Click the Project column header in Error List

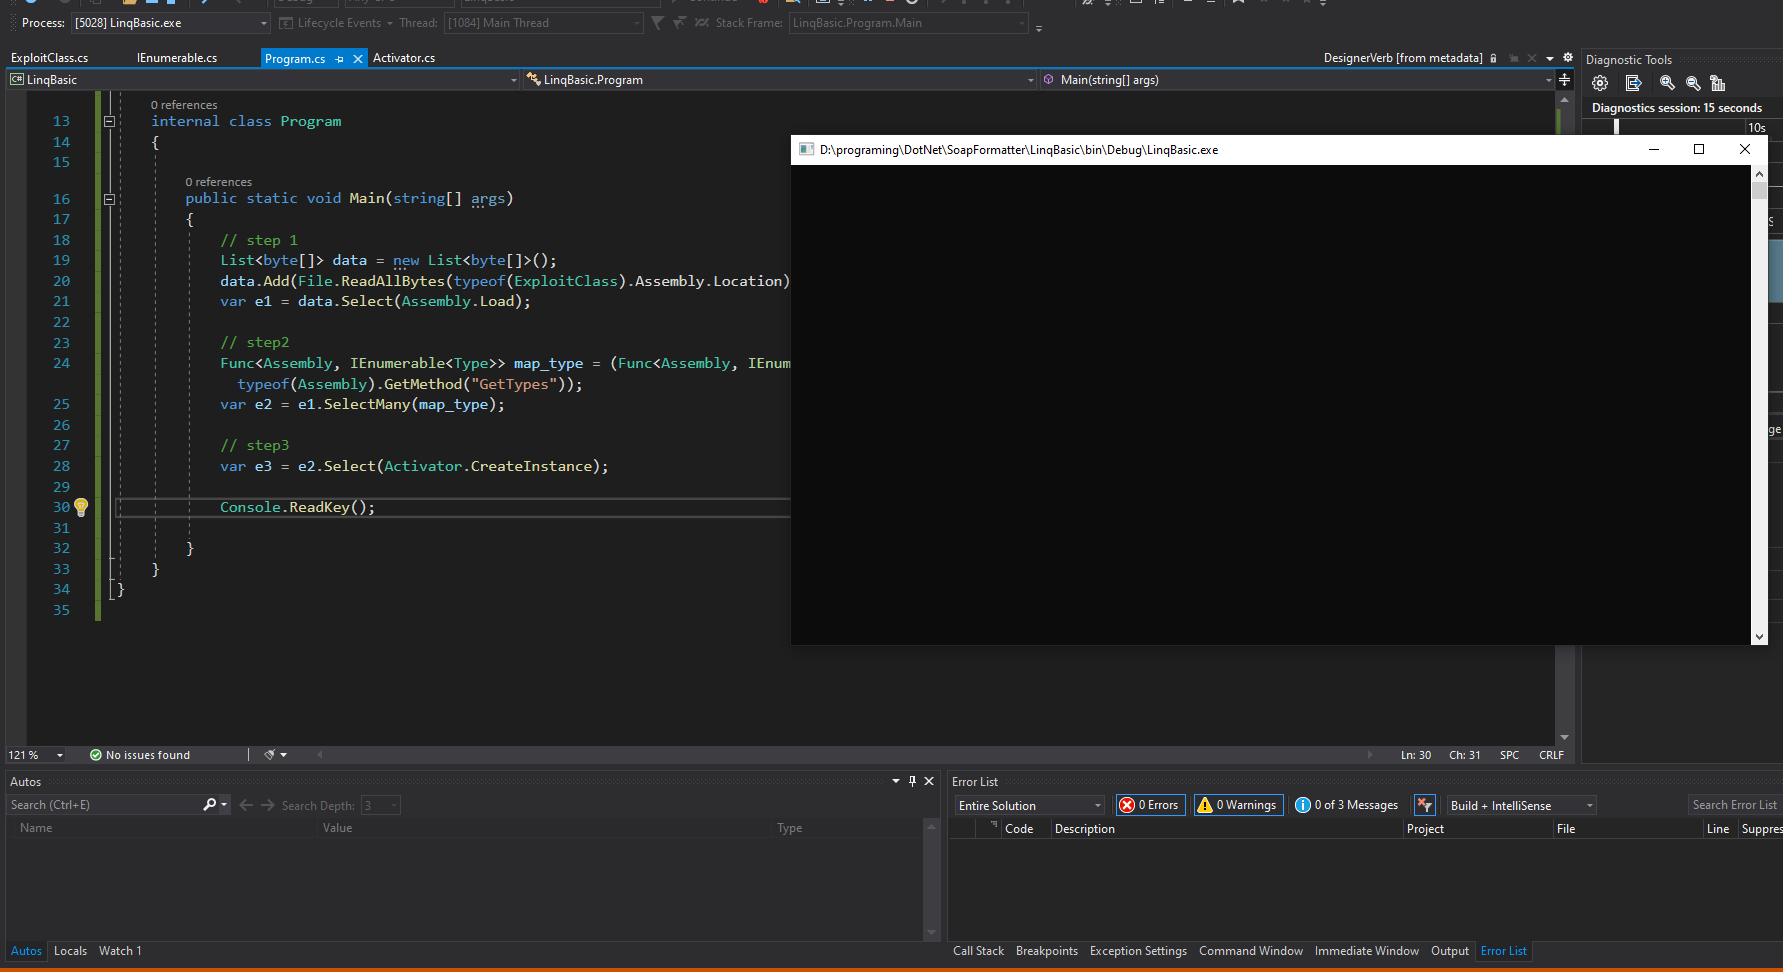pos(1478,829)
